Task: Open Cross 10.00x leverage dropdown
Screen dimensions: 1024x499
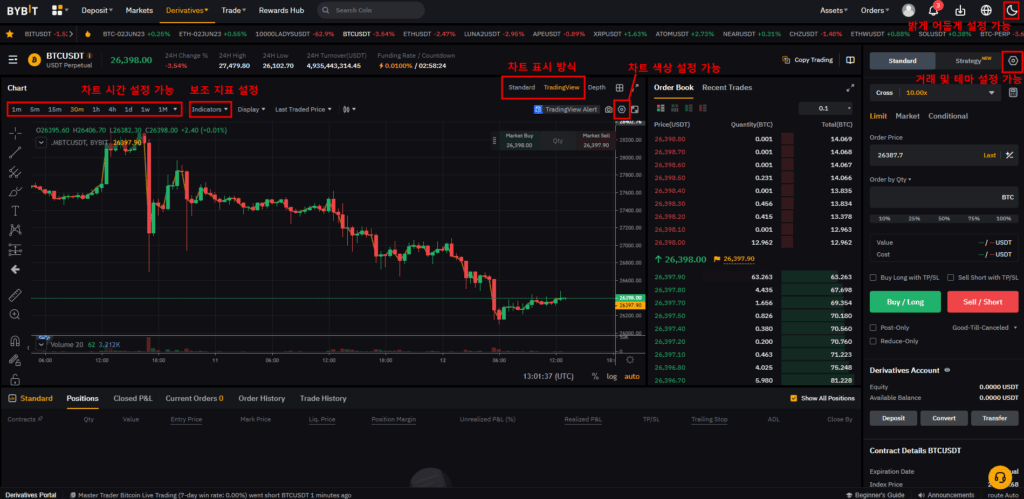Action: 935,93
